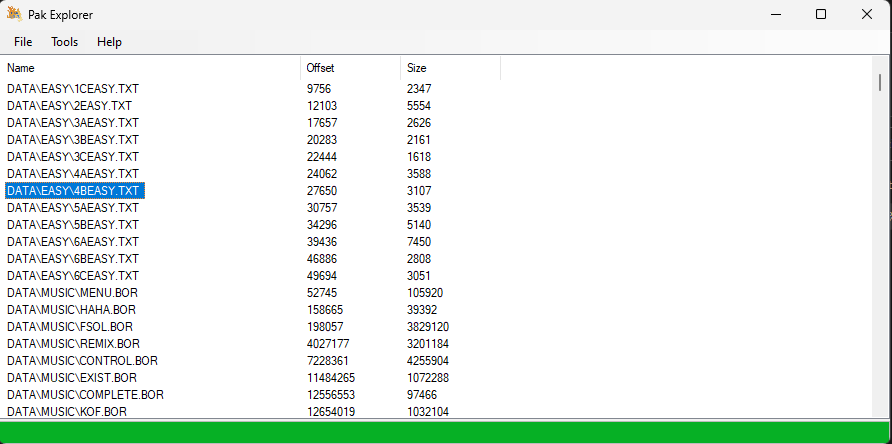Open the Help menu
892x444 pixels.
pyautogui.click(x=109, y=42)
